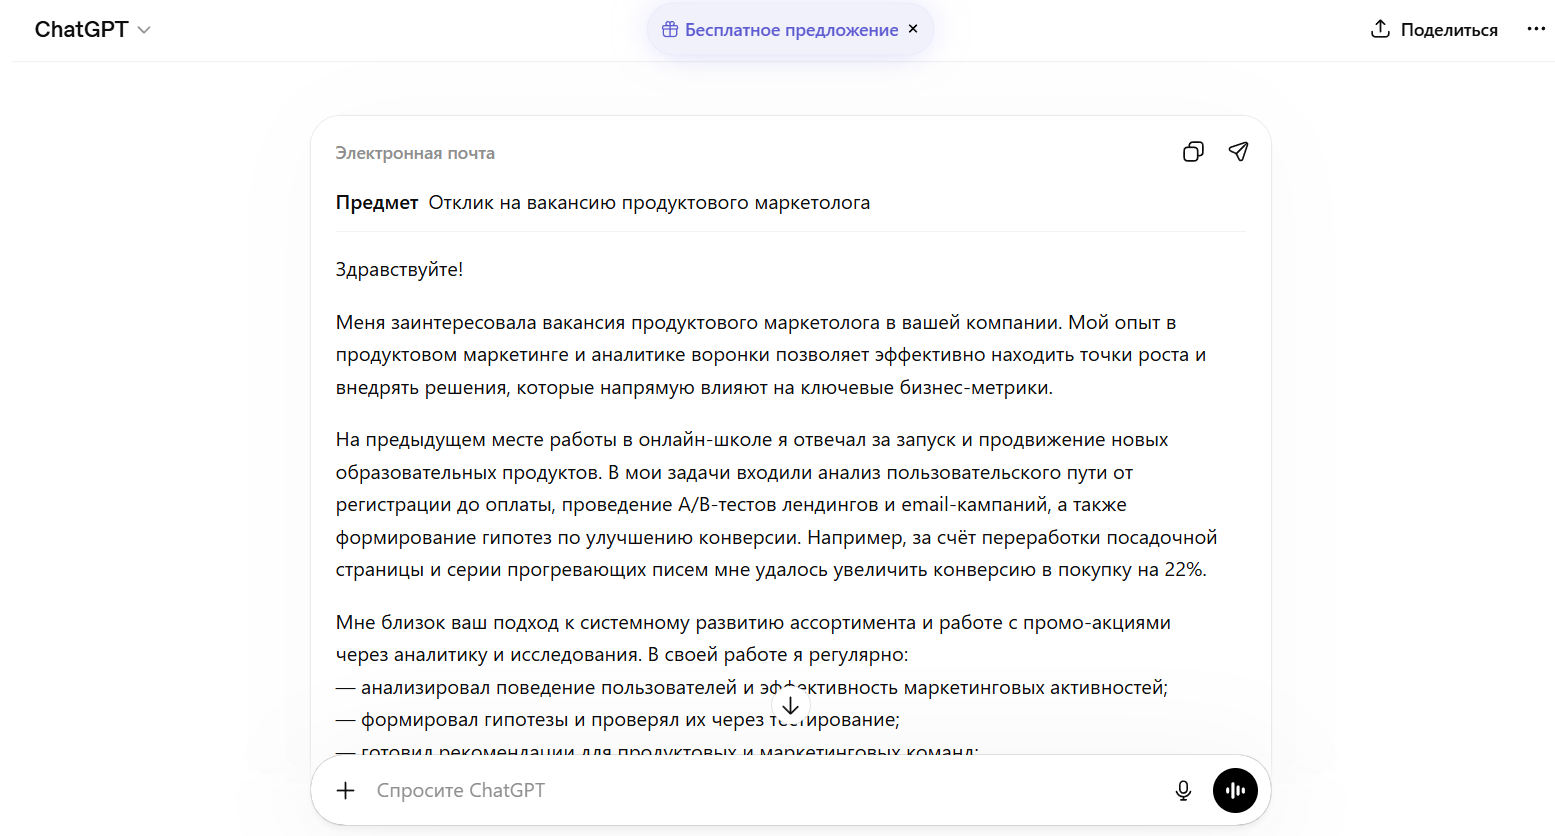1555x836 pixels.
Task: Open the three-dots more options menu
Action: [1536, 29]
